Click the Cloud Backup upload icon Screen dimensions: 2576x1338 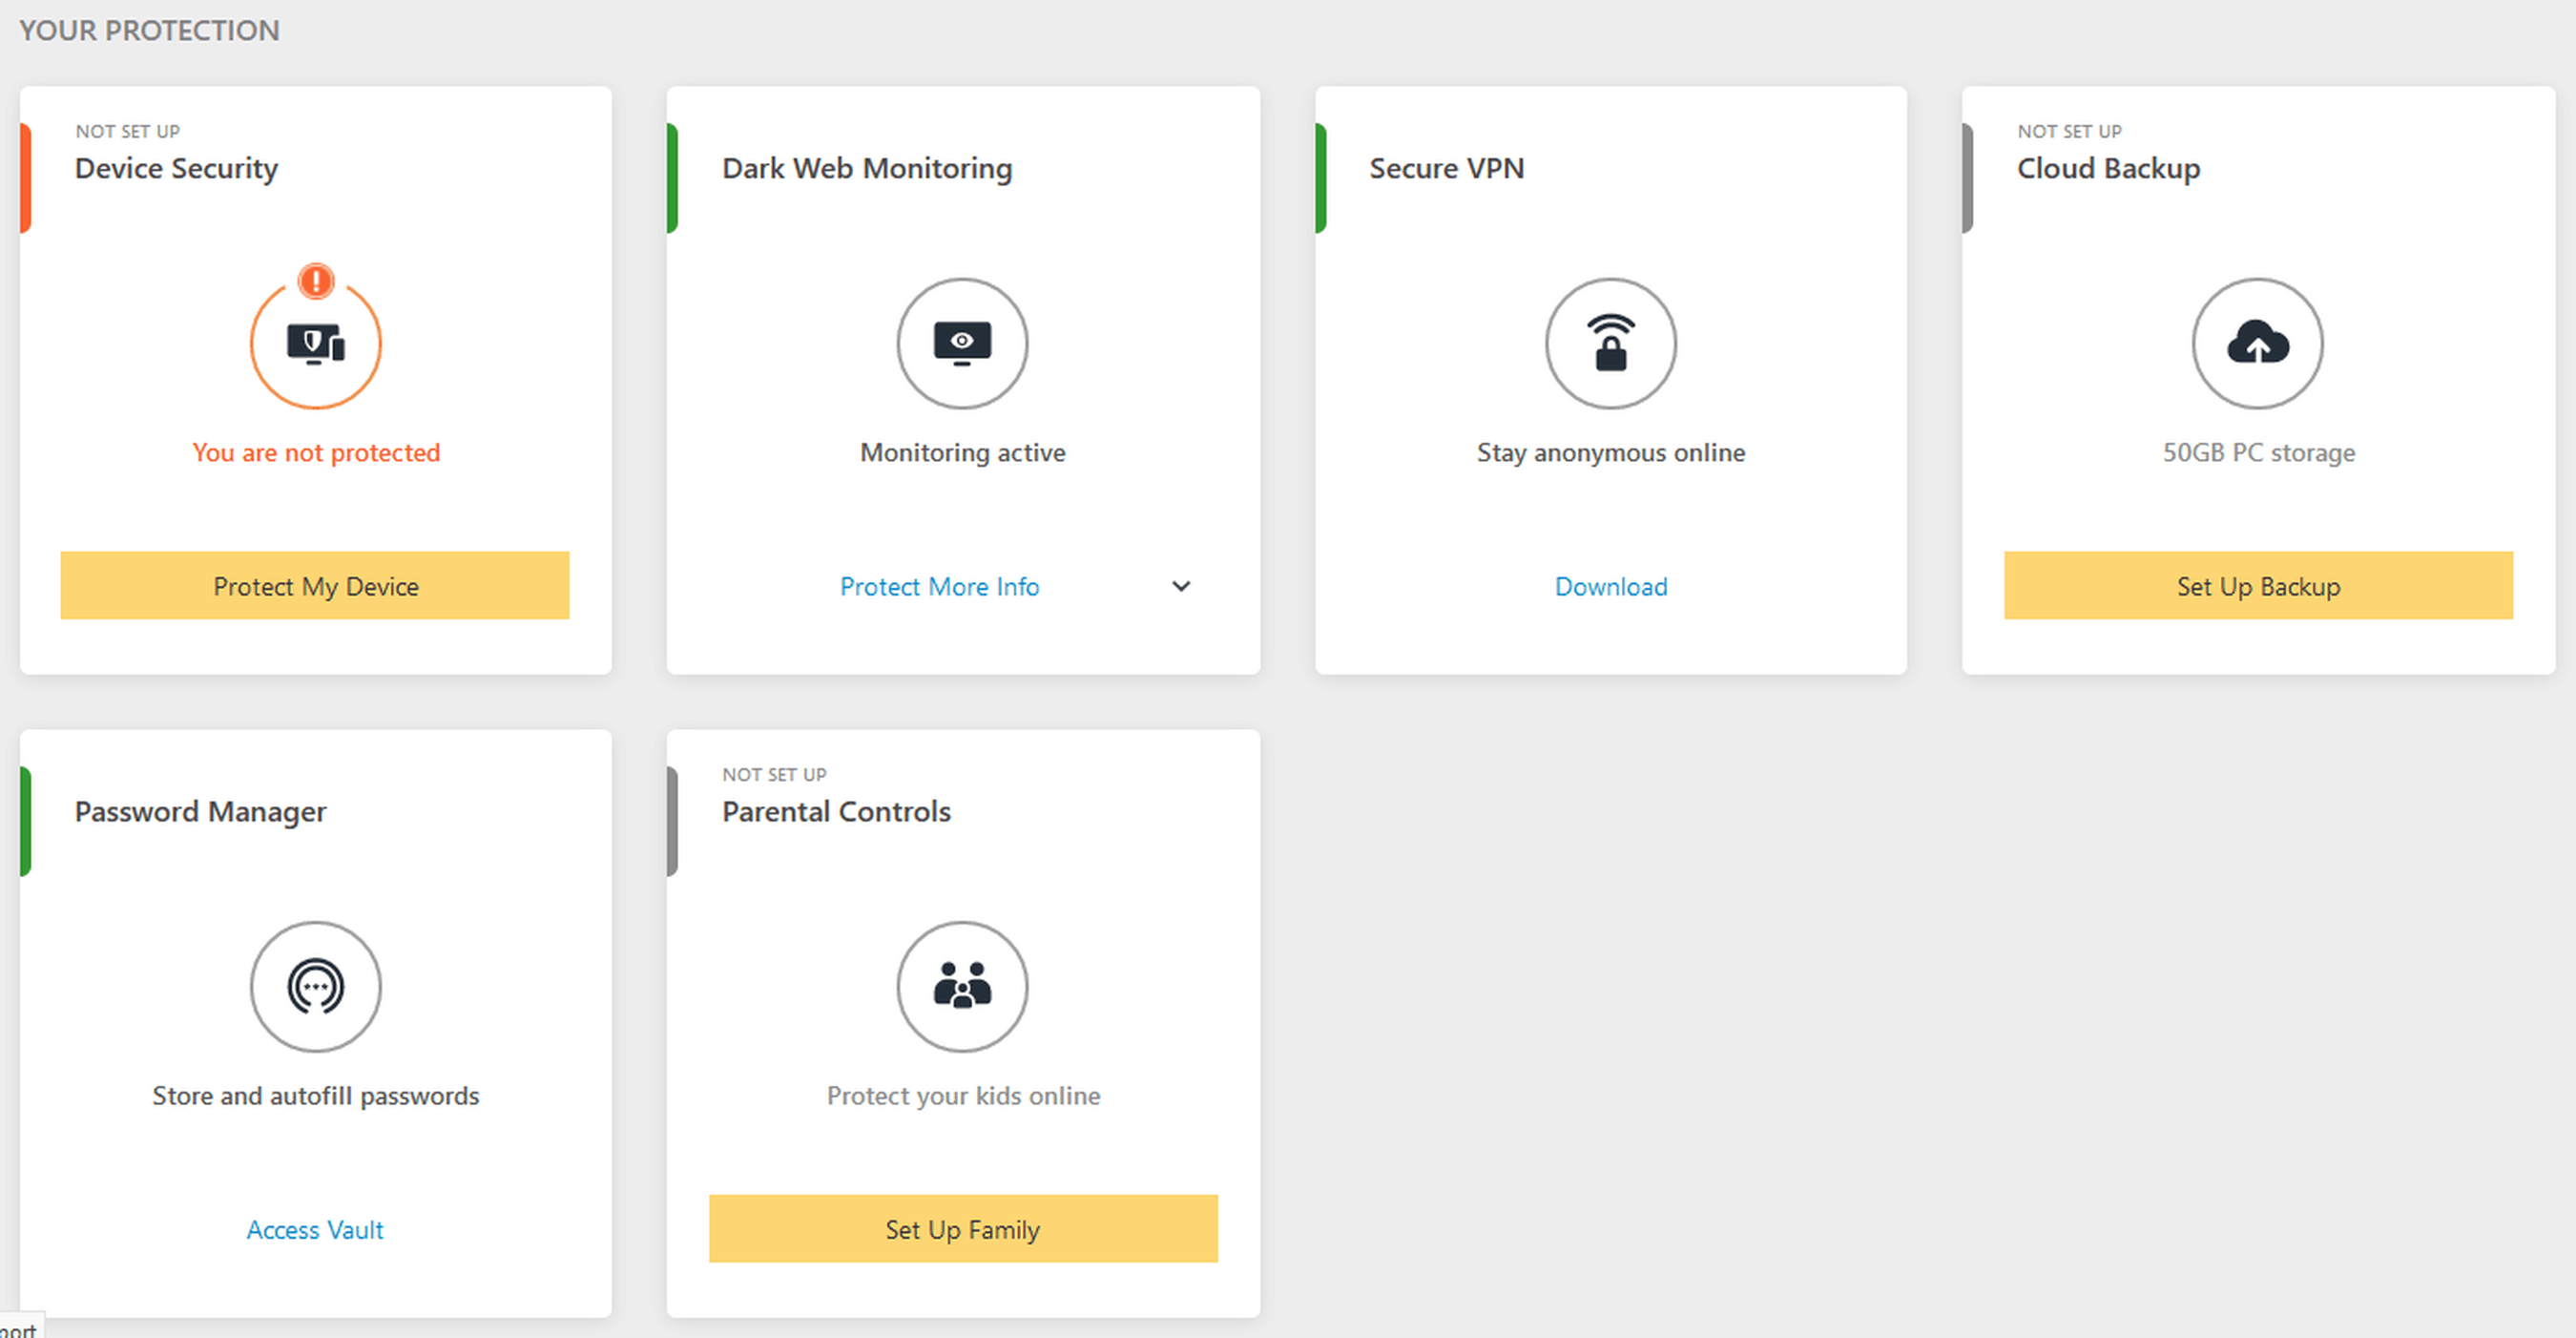(2257, 343)
